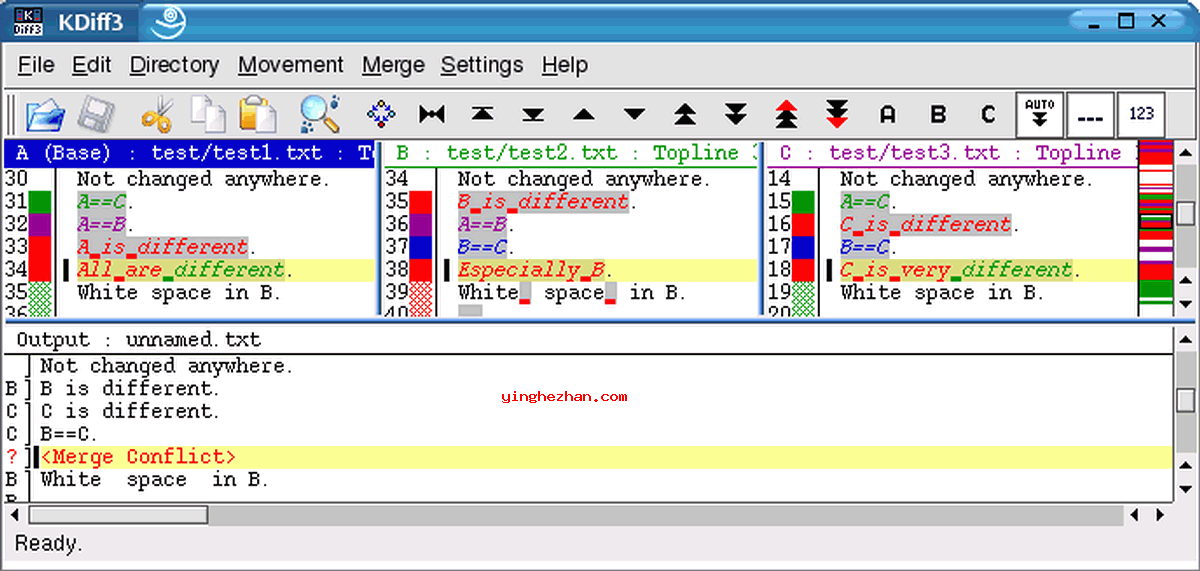
Task: Toggle select lines from A button
Action: click(887, 114)
